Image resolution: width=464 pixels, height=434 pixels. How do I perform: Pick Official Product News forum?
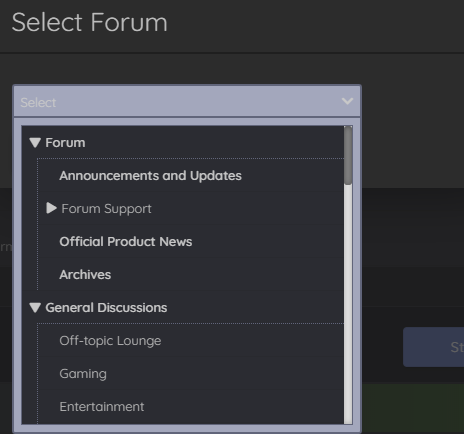(x=126, y=242)
